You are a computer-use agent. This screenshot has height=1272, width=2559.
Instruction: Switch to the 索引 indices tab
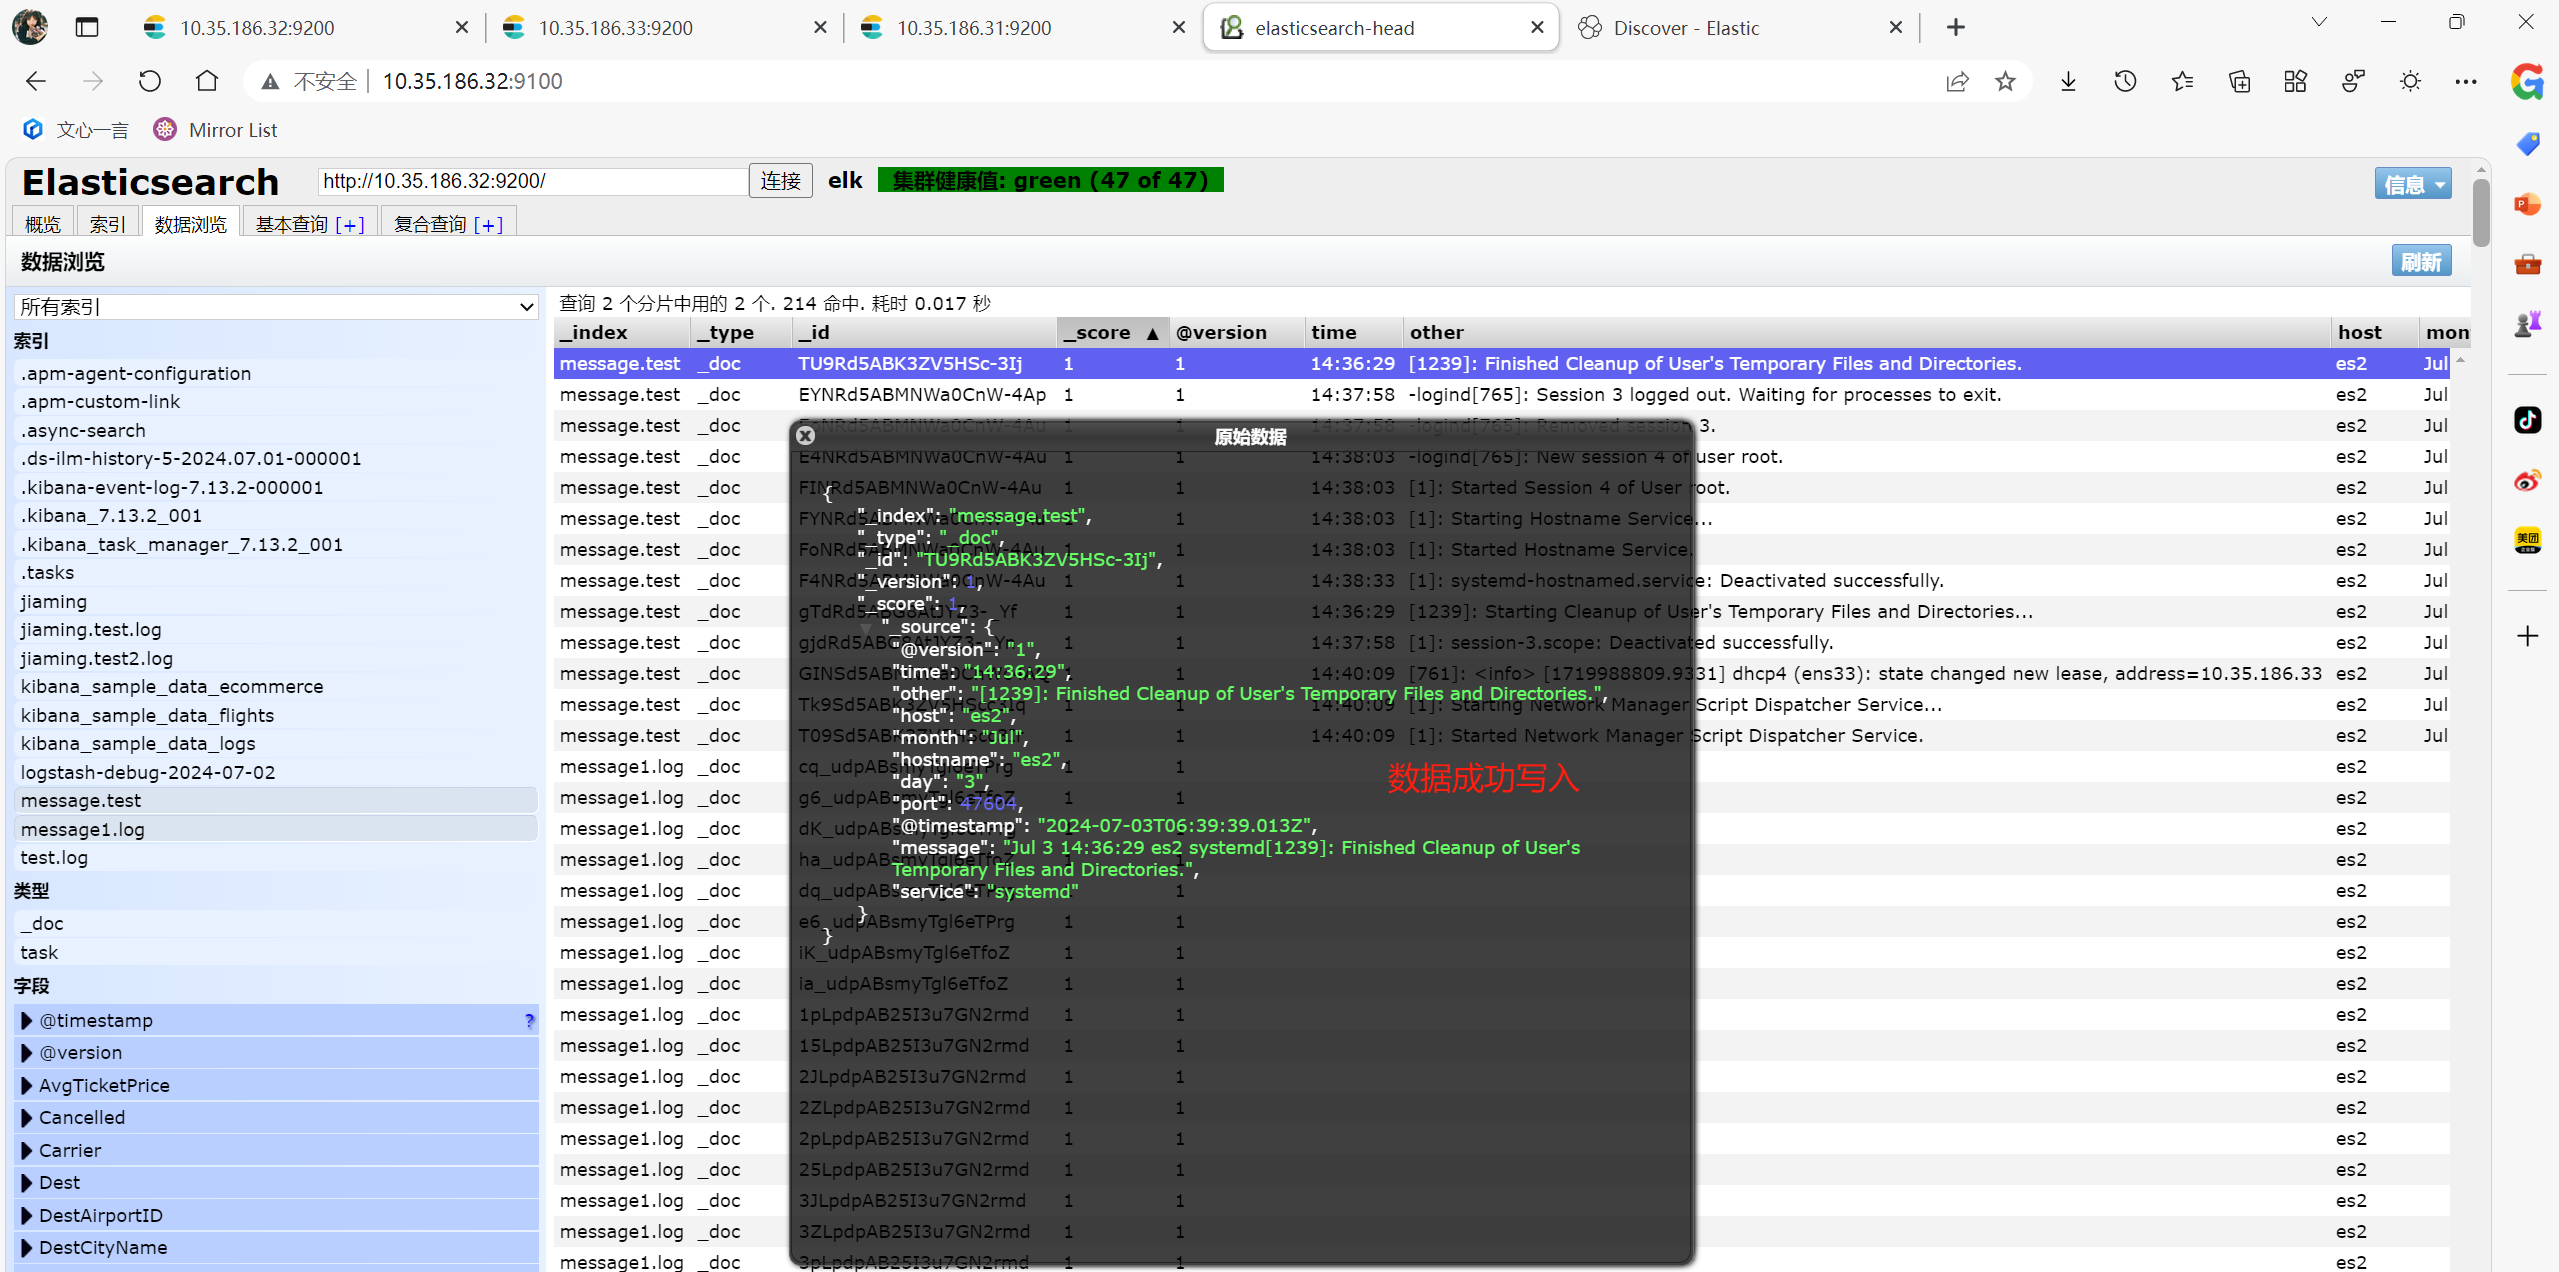click(107, 224)
